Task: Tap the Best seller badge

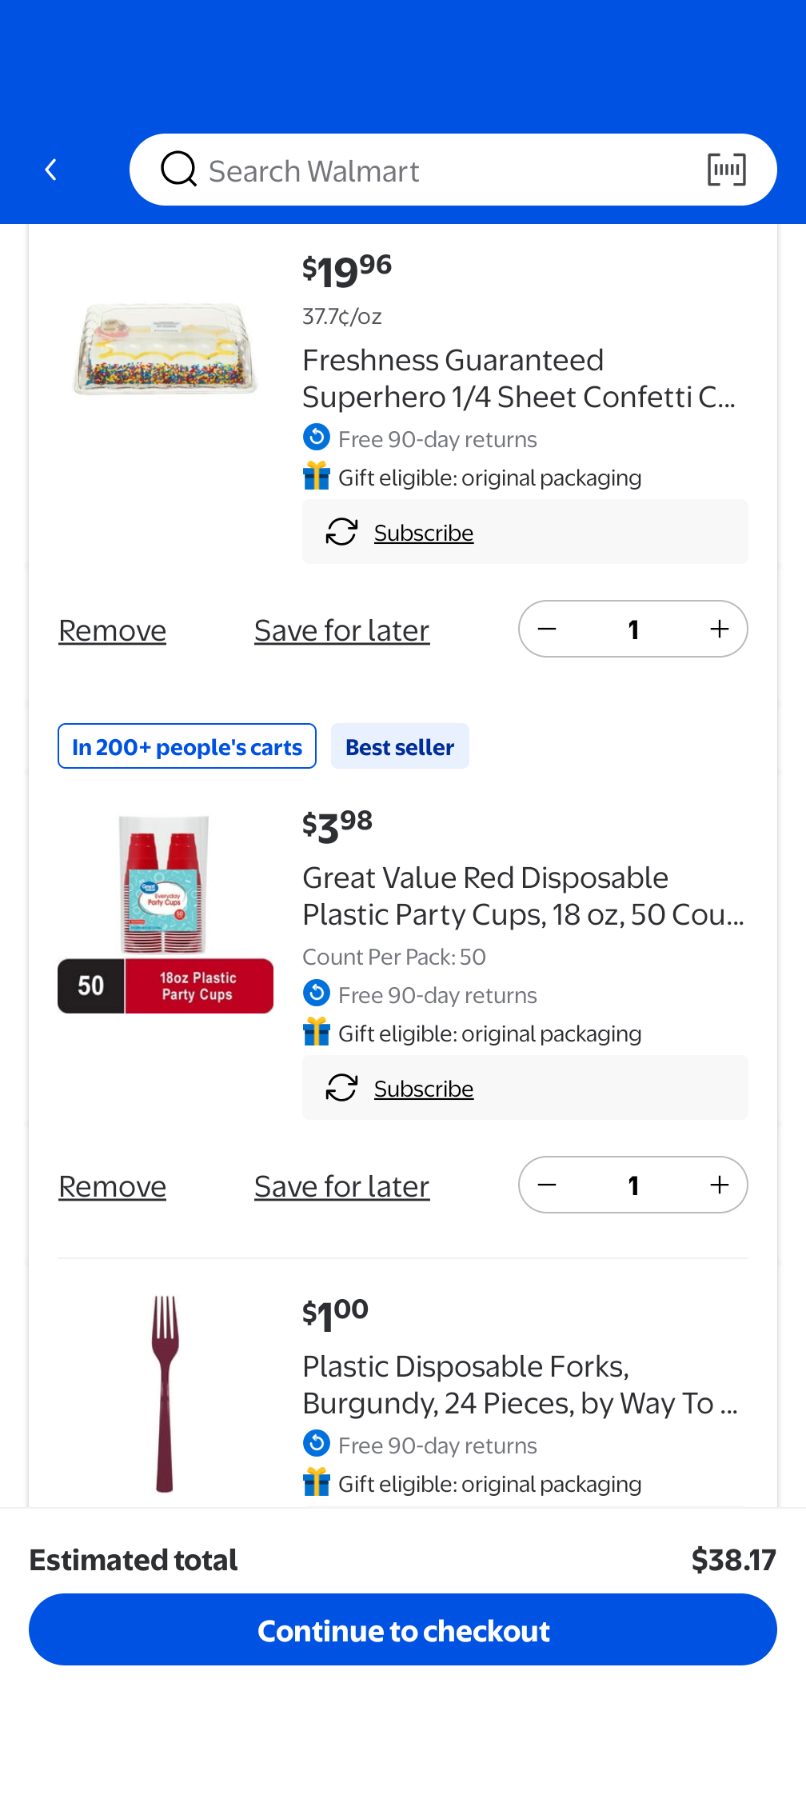Action: 399,747
